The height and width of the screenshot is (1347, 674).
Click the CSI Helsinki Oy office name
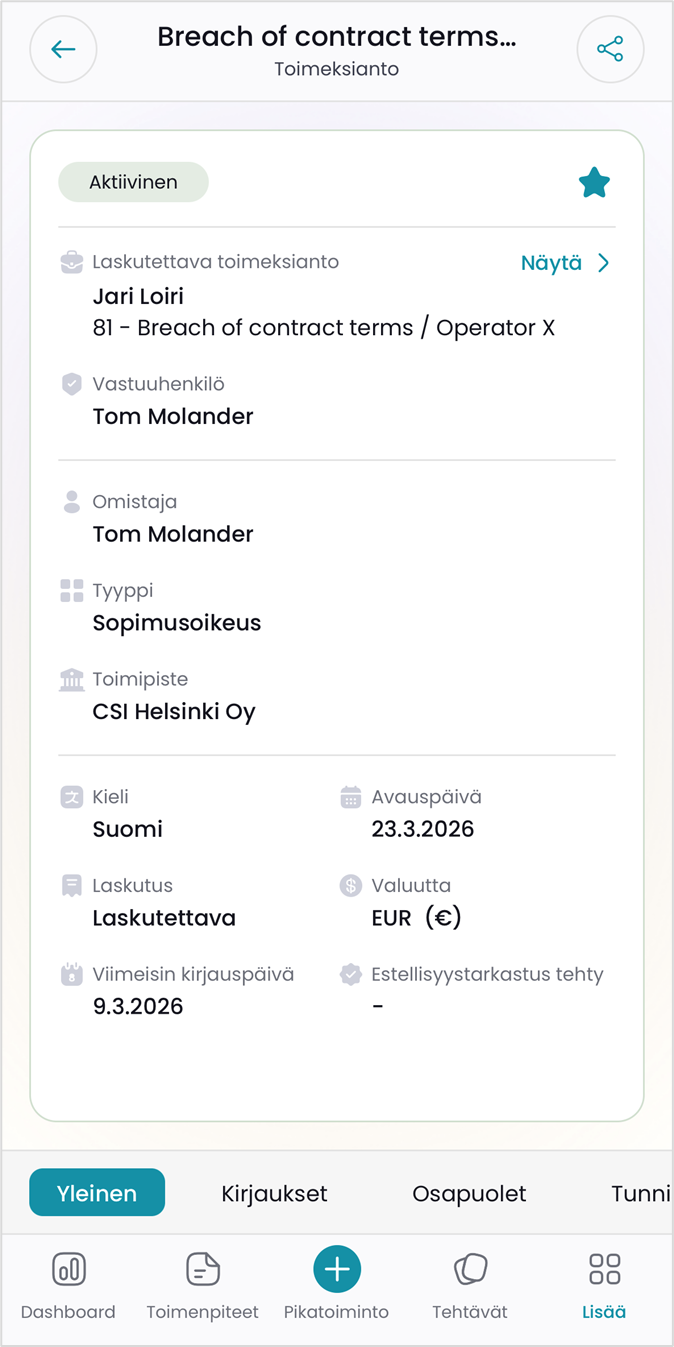(174, 712)
